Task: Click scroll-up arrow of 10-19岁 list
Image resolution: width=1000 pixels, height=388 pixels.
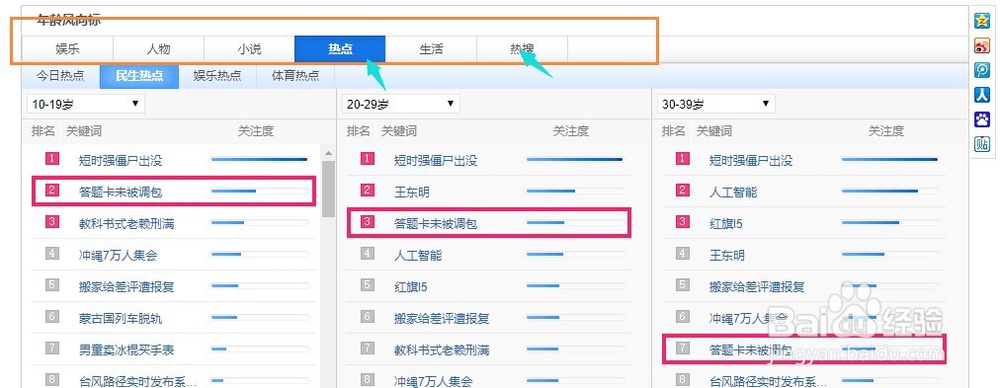Action: pos(328,153)
